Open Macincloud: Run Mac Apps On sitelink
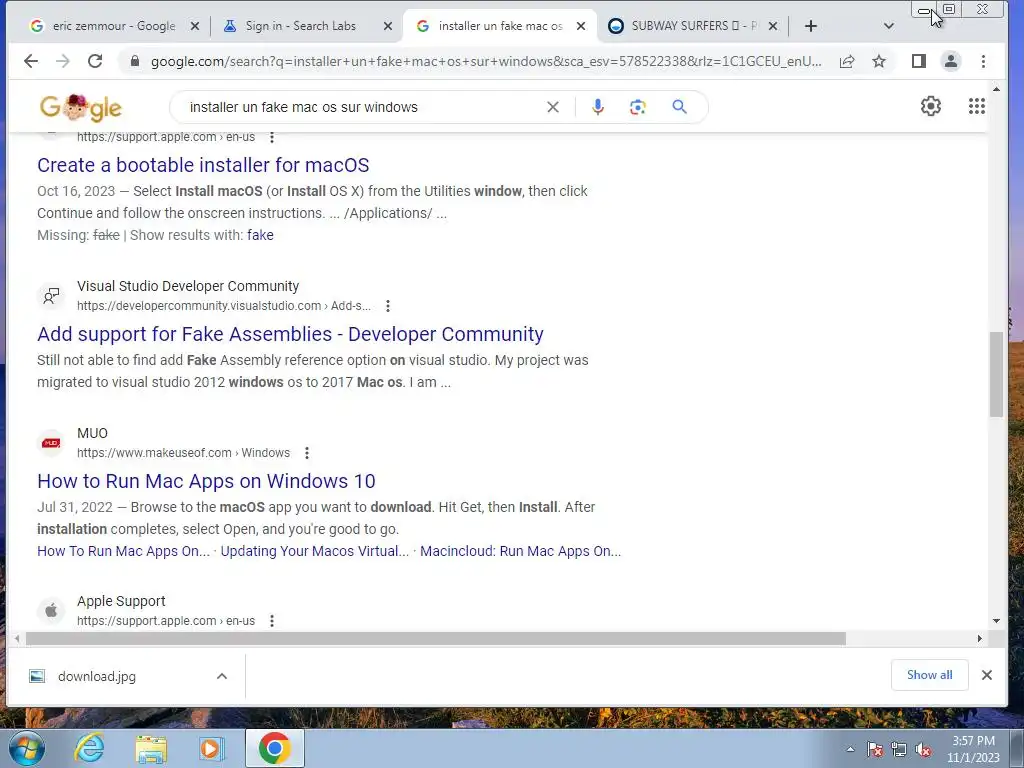This screenshot has width=1024, height=768. click(520, 551)
